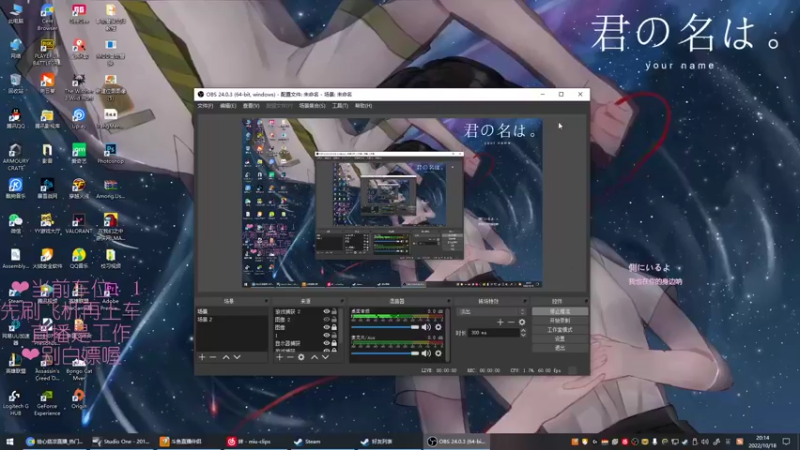Open ARMOURY CRATE desktop shortcut
800x450 pixels.
pyautogui.click(x=15, y=157)
